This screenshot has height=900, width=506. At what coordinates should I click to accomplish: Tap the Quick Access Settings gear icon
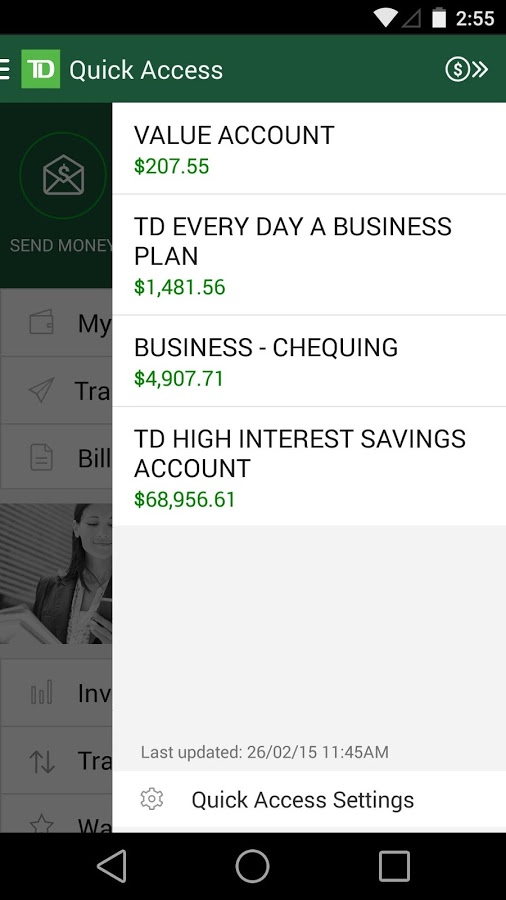[152, 799]
